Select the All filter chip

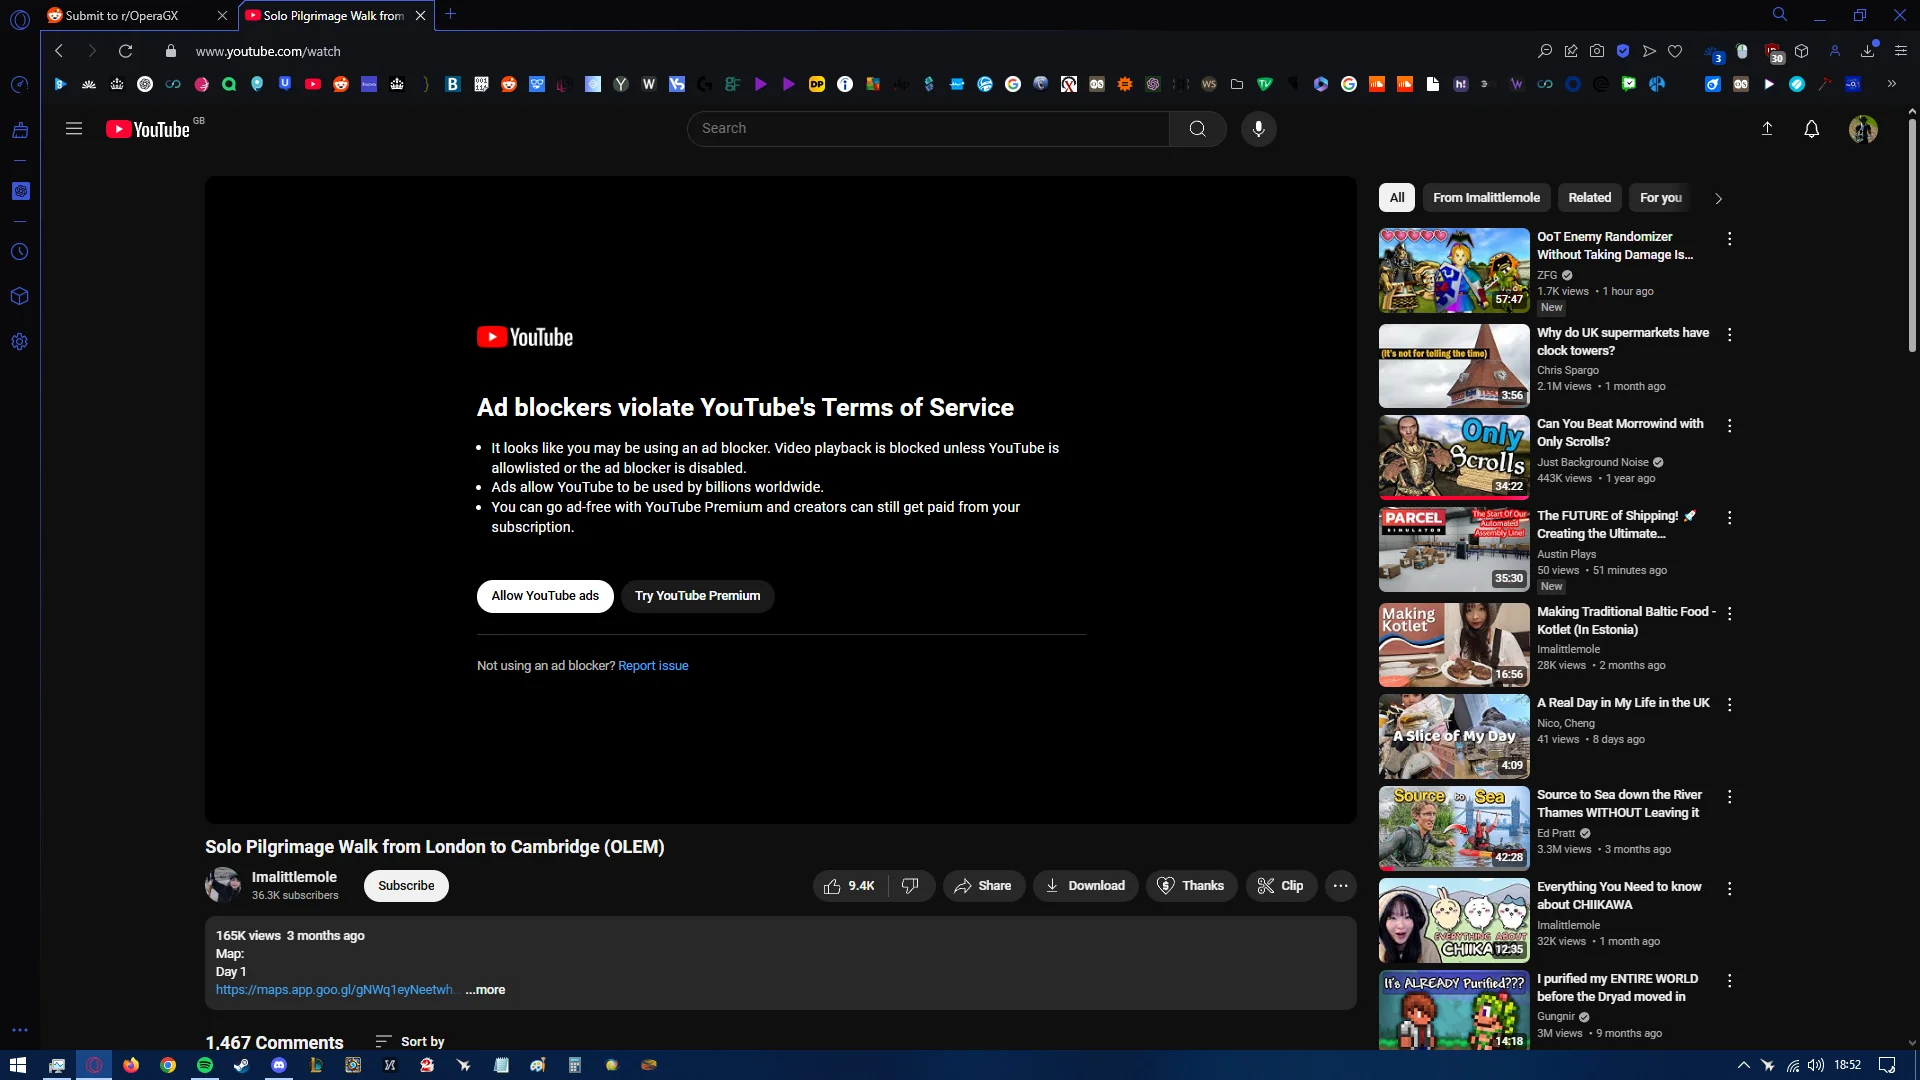(x=1397, y=198)
